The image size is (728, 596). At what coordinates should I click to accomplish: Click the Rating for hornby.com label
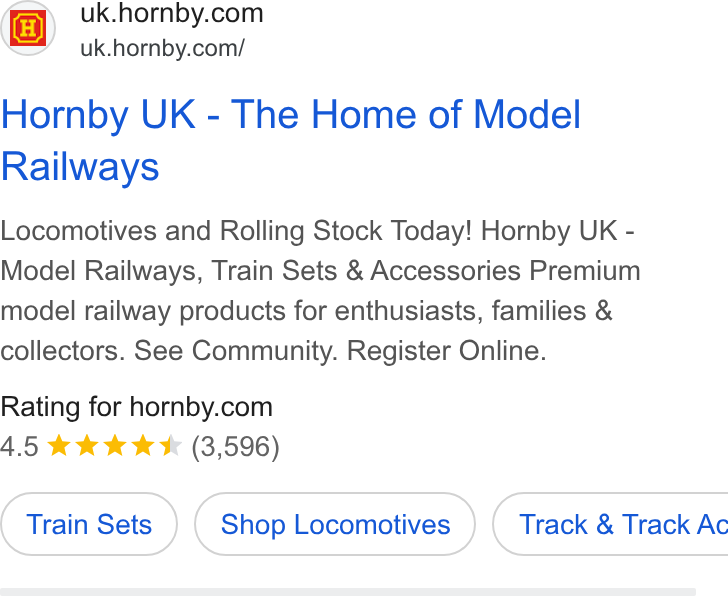click(136, 407)
